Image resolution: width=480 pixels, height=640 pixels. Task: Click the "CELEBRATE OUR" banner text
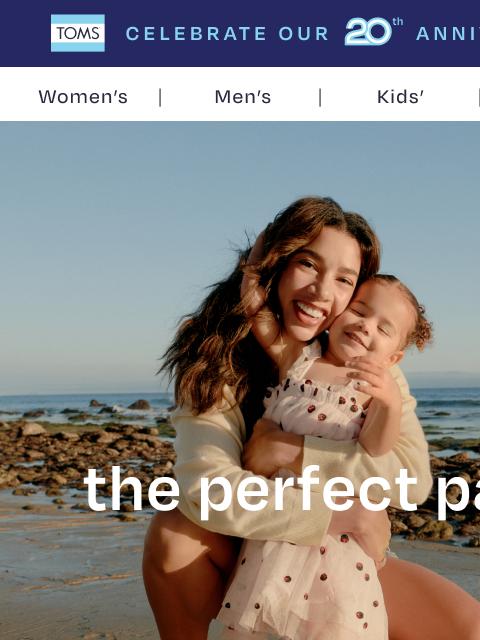click(x=227, y=34)
